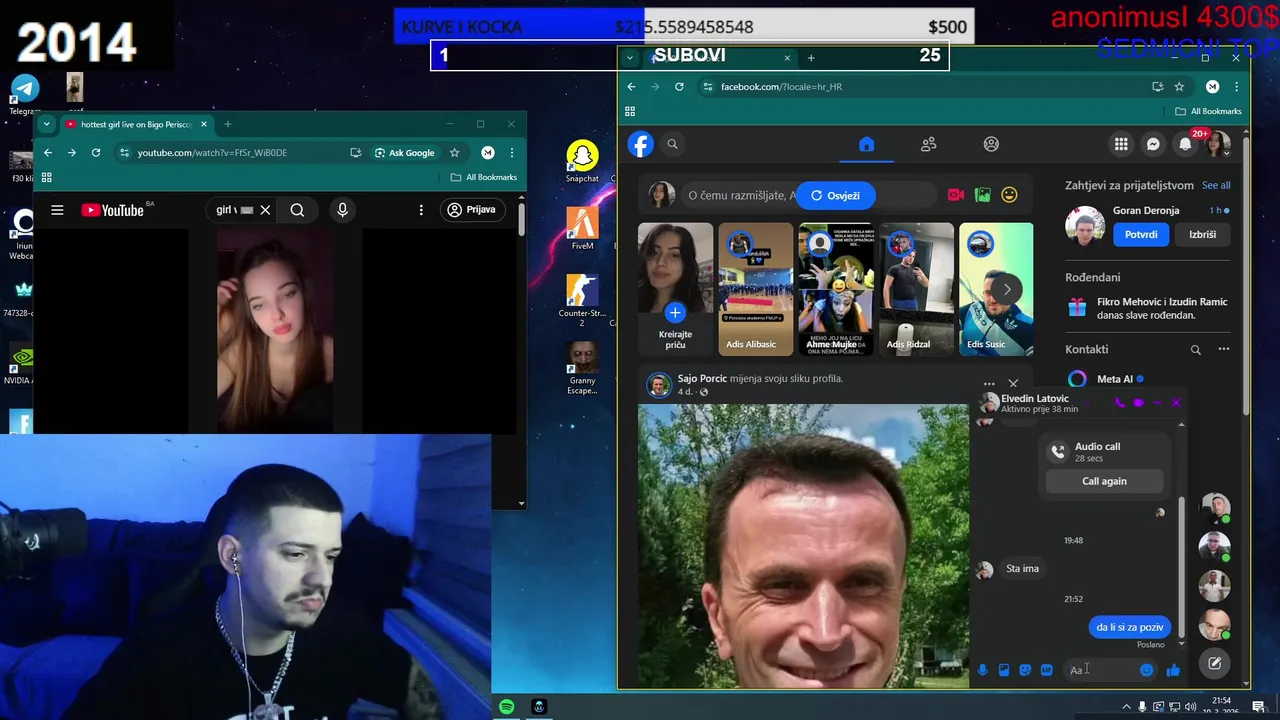This screenshot has width=1280, height=720.
Task: Minimize the Elvedin Latovic chat
Action: click(1157, 403)
